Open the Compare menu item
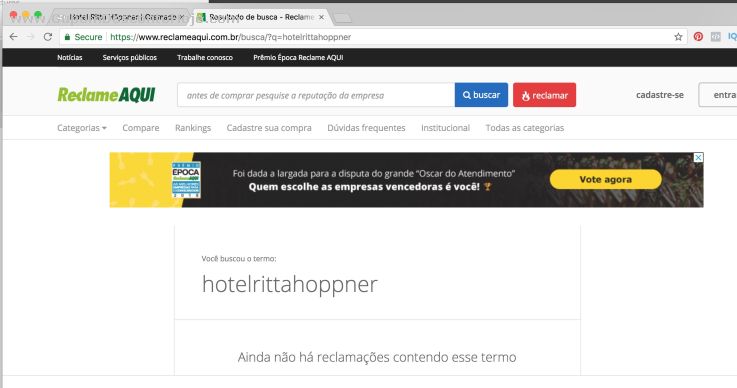Viewport: 737px width, 388px height. click(x=141, y=128)
